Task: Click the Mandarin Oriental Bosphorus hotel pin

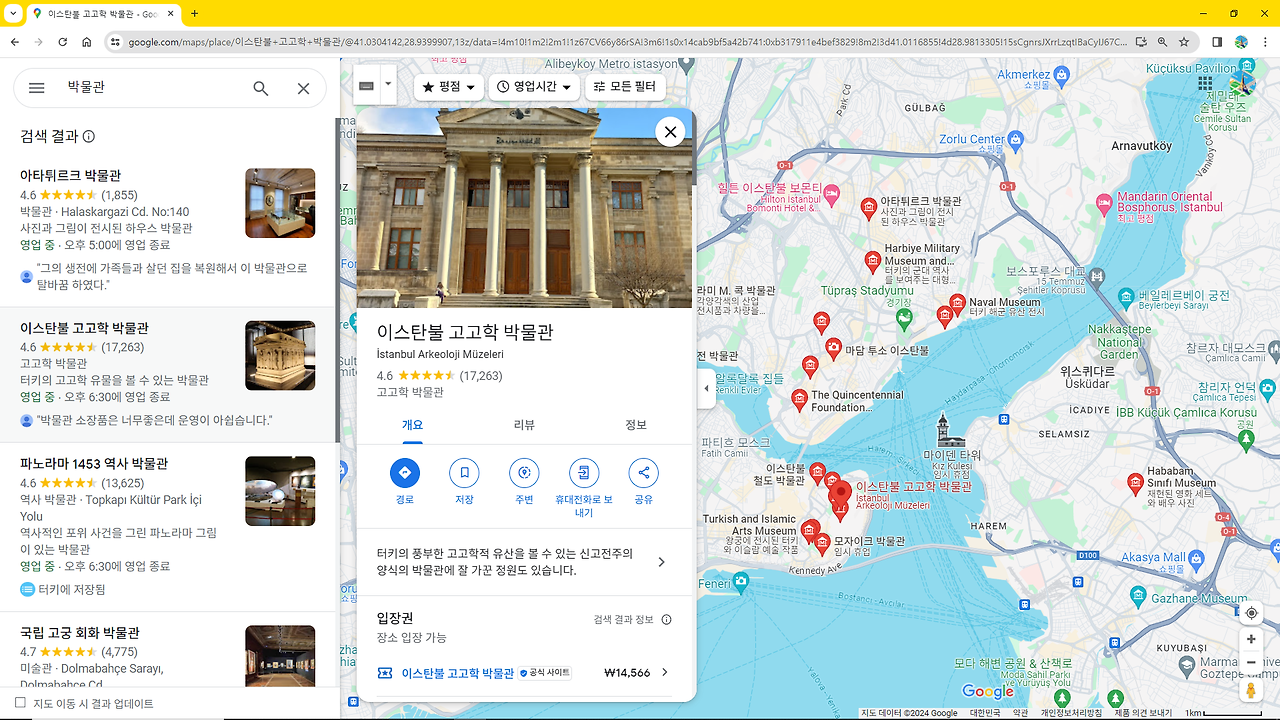Action: pos(1104,205)
